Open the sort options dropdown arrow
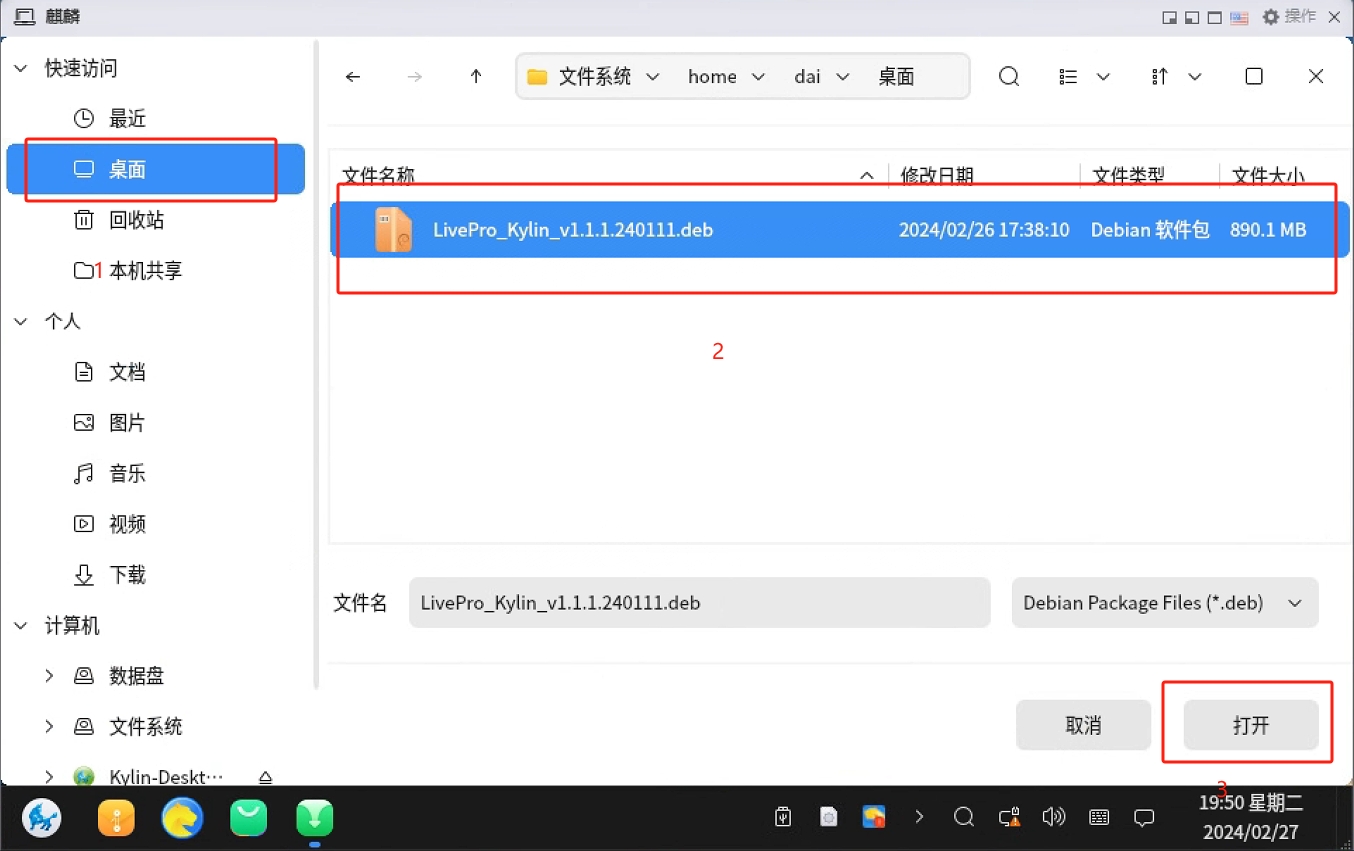The width and height of the screenshot is (1354, 851). (x=1194, y=77)
